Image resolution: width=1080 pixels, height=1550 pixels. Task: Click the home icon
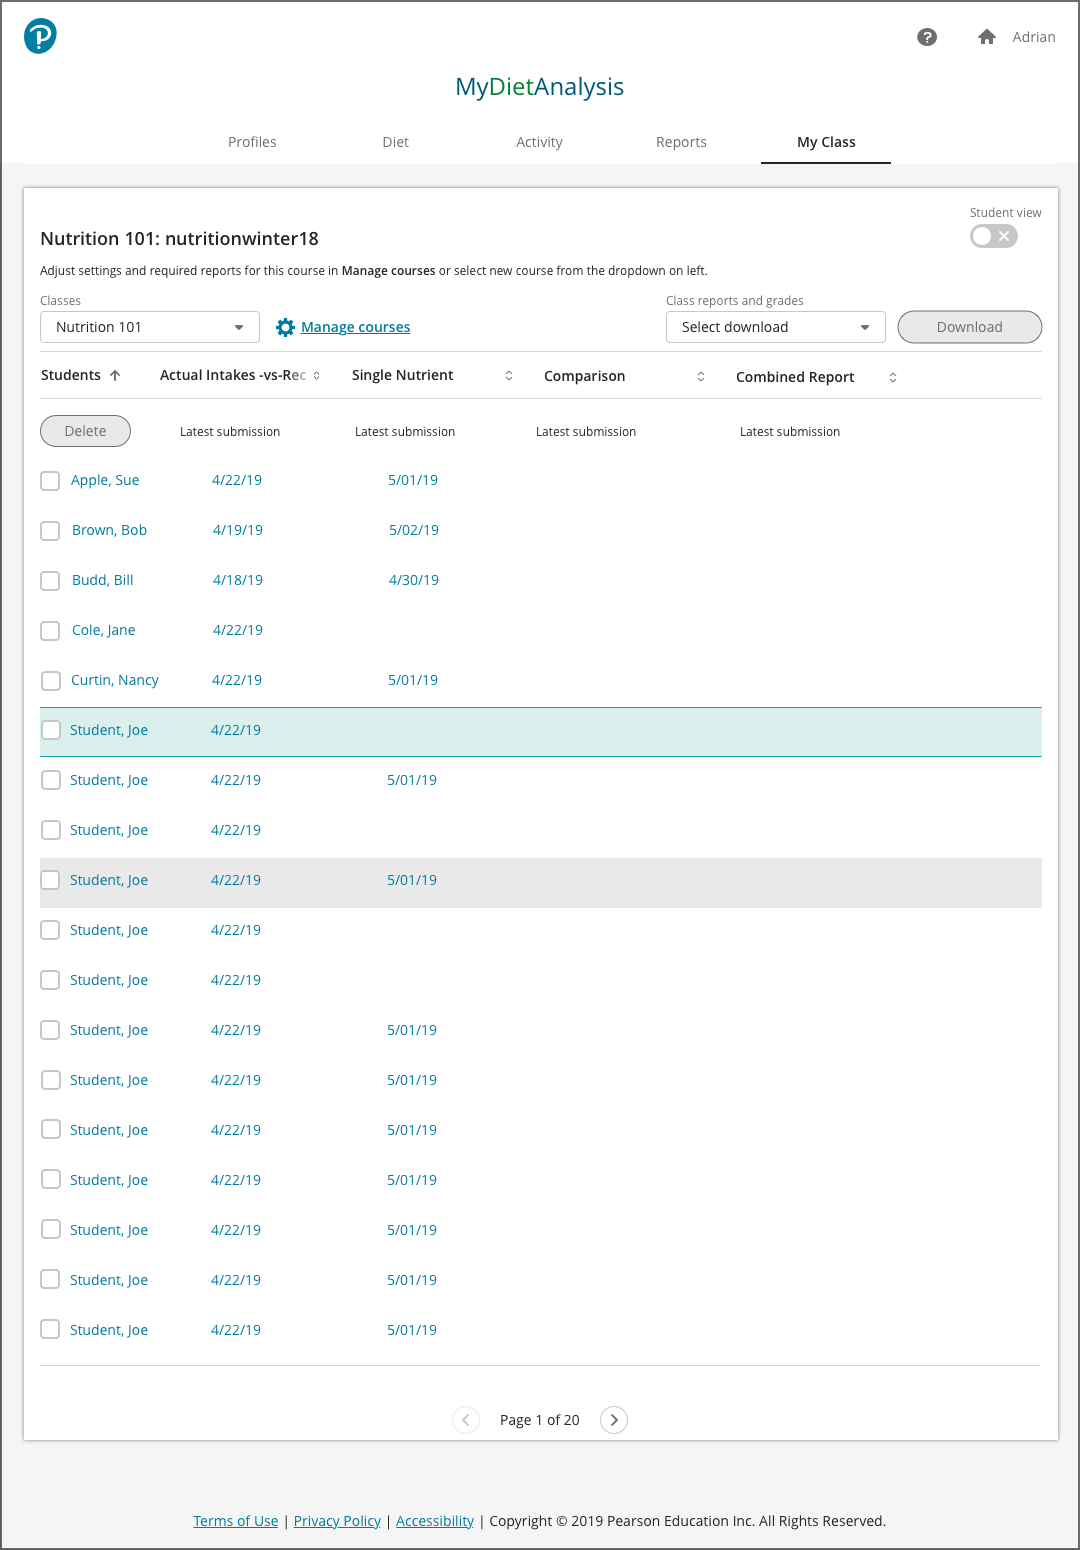pos(986,37)
